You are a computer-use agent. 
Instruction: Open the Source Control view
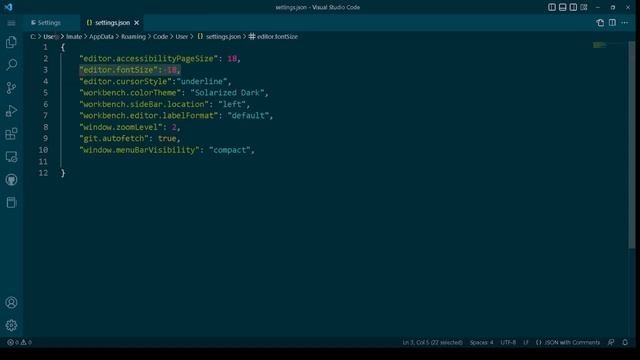tap(11, 88)
